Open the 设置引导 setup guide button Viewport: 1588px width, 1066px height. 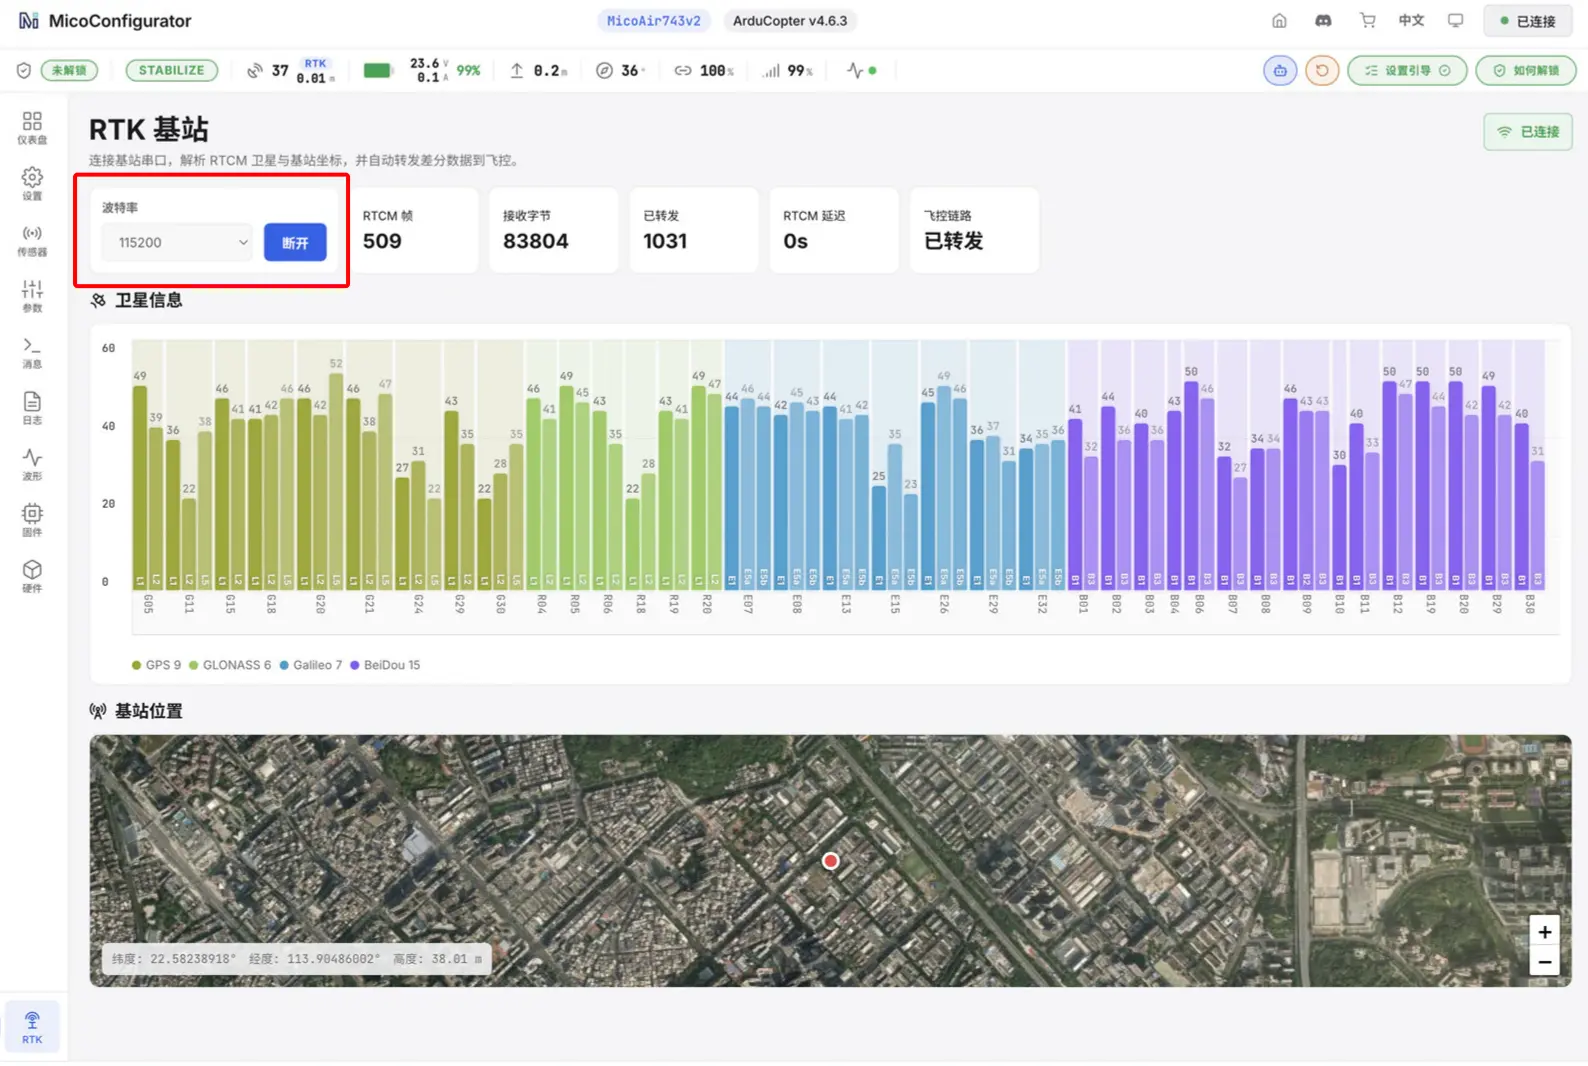pyautogui.click(x=1407, y=71)
